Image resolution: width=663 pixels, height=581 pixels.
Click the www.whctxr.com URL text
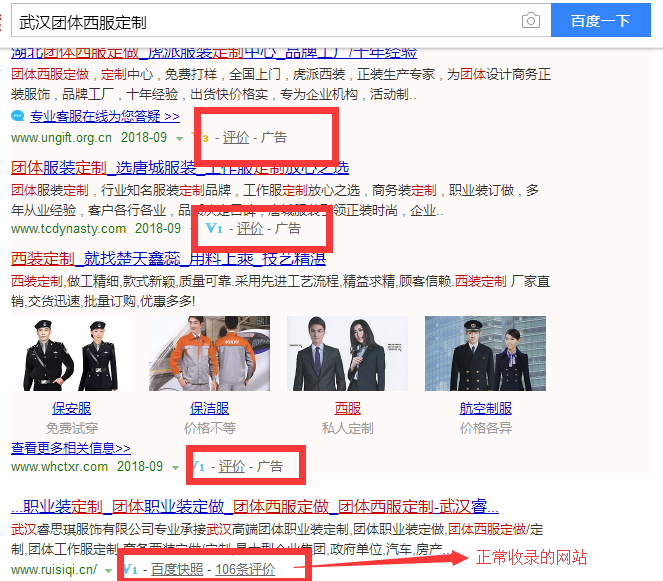60,467
